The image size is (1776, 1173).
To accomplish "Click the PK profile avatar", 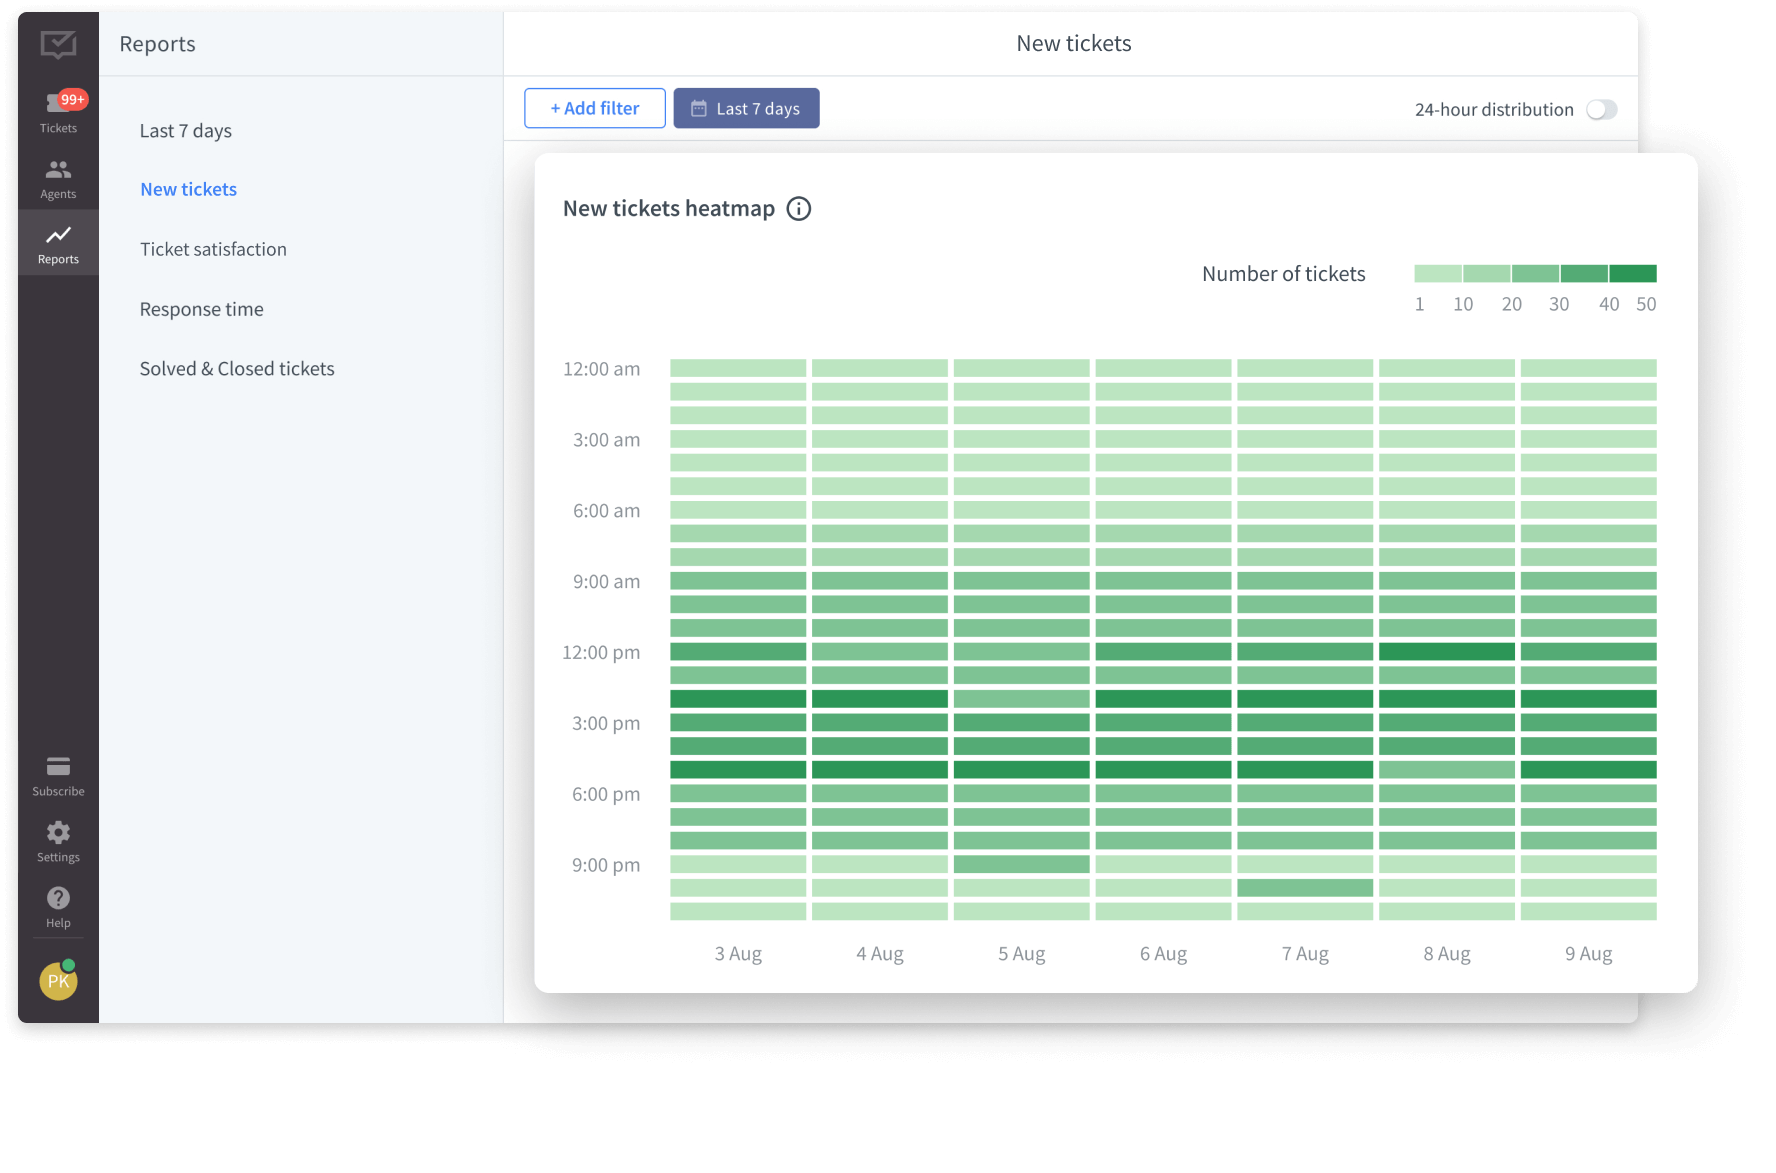I will point(57,981).
